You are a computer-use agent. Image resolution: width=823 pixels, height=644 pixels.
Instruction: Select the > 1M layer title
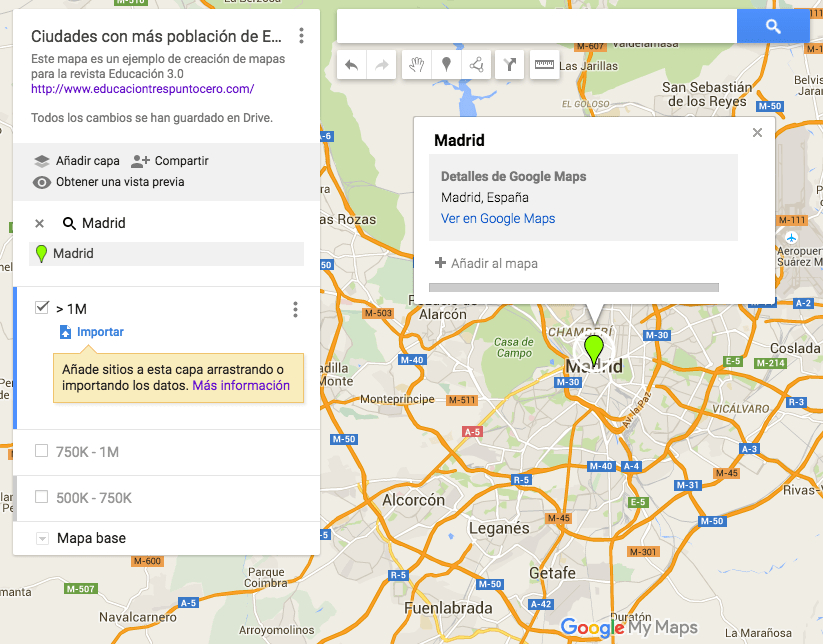point(71,309)
